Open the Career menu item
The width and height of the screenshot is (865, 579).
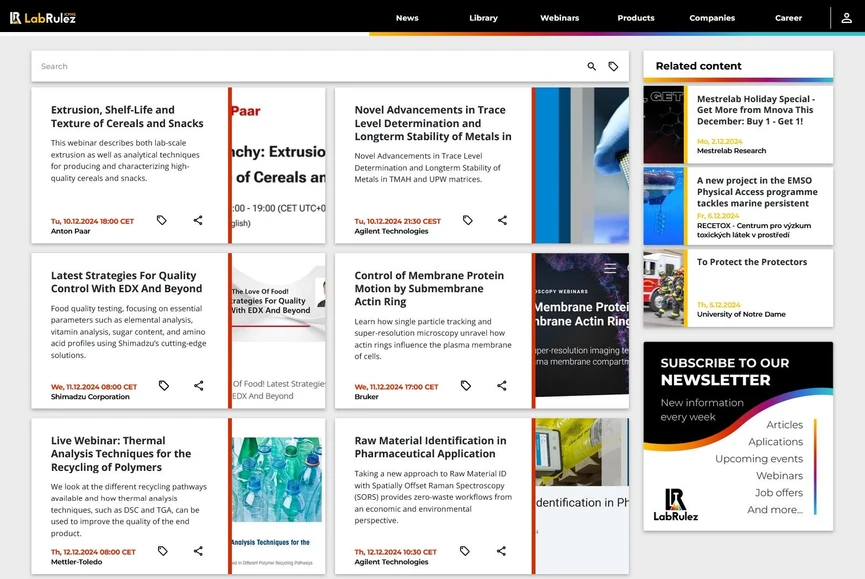click(788, 18)
